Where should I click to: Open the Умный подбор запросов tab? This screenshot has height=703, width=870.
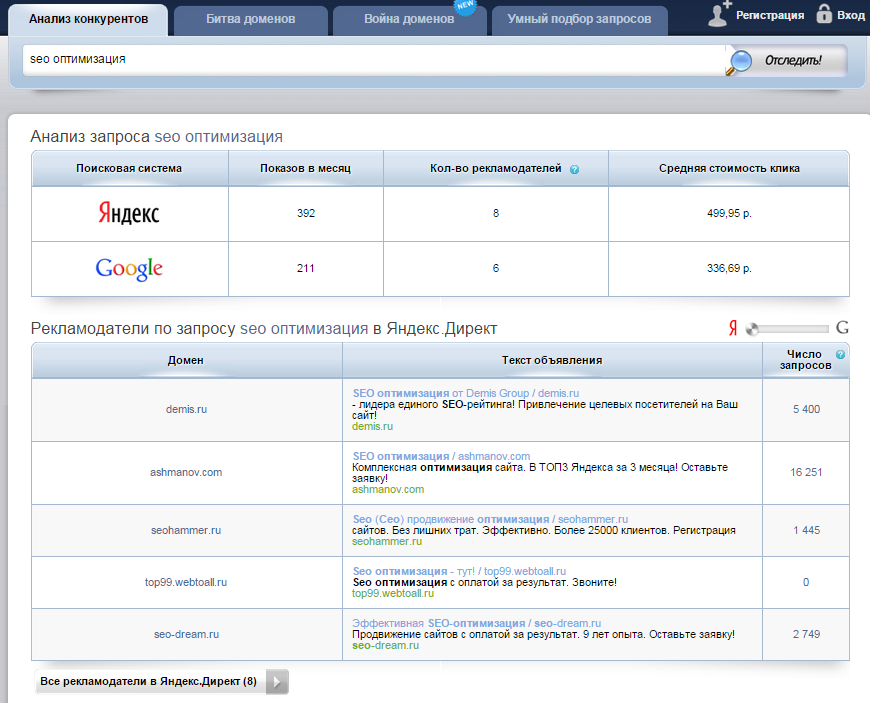click(x=579, y=20)
